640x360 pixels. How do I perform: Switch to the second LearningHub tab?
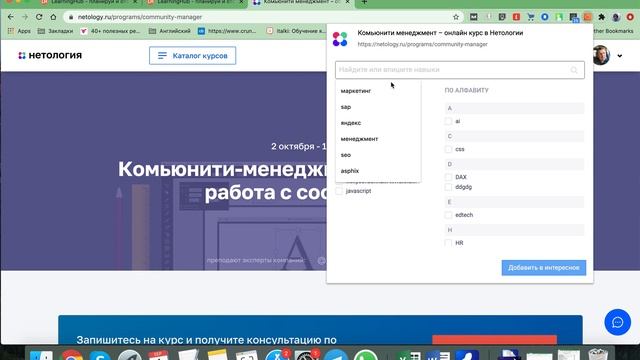(194, 2)
